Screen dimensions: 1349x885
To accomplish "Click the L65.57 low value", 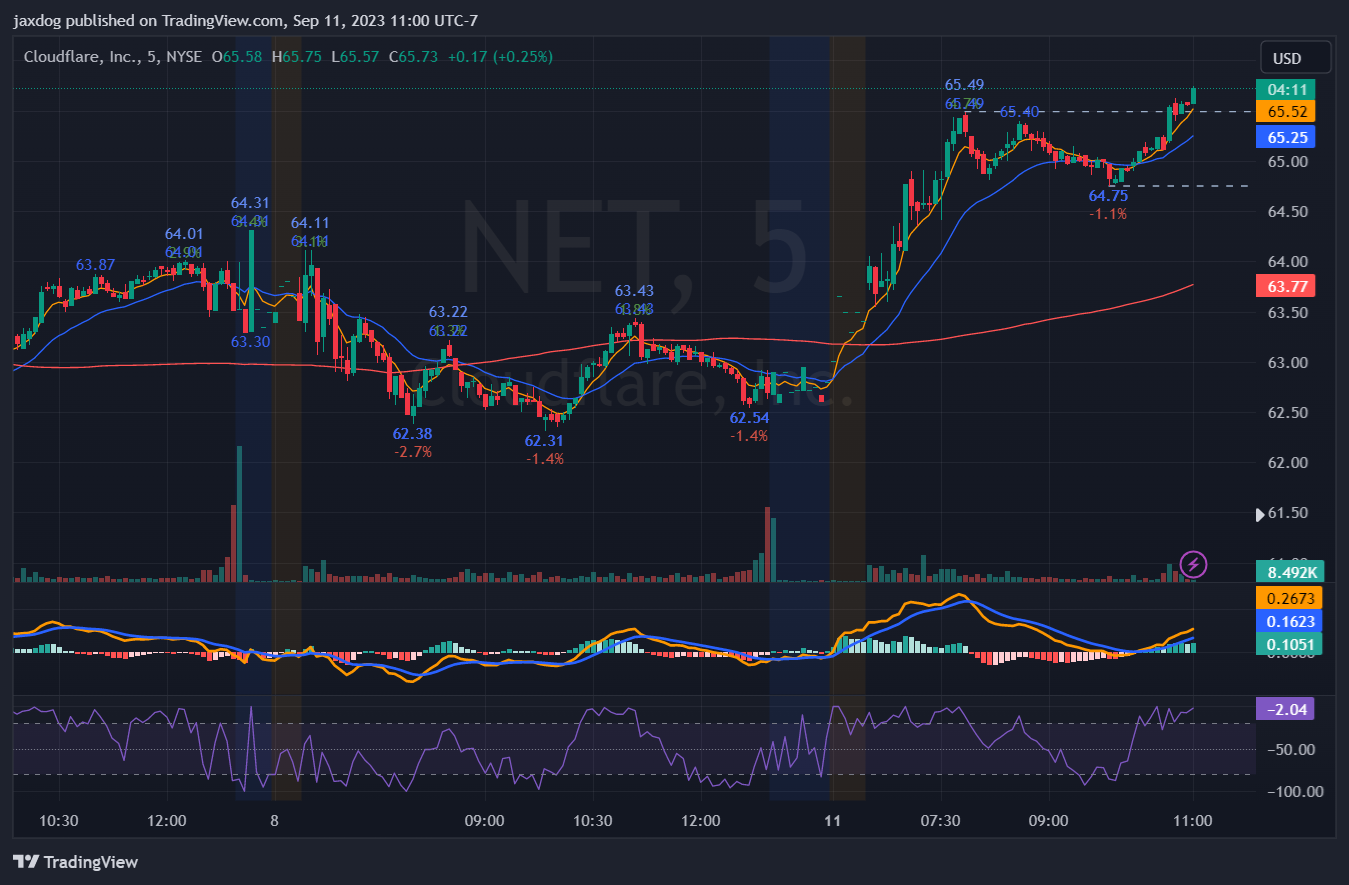I will click(355, 57).
